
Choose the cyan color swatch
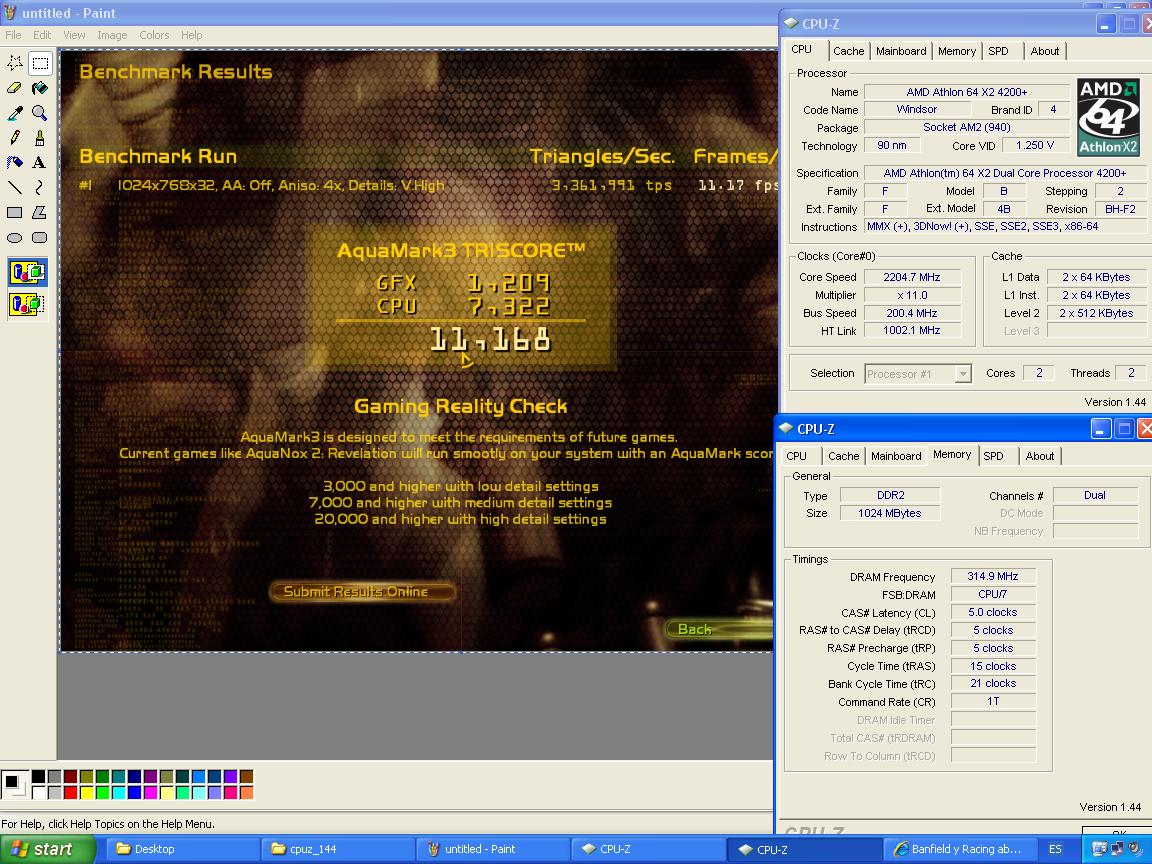coord(118,793)
